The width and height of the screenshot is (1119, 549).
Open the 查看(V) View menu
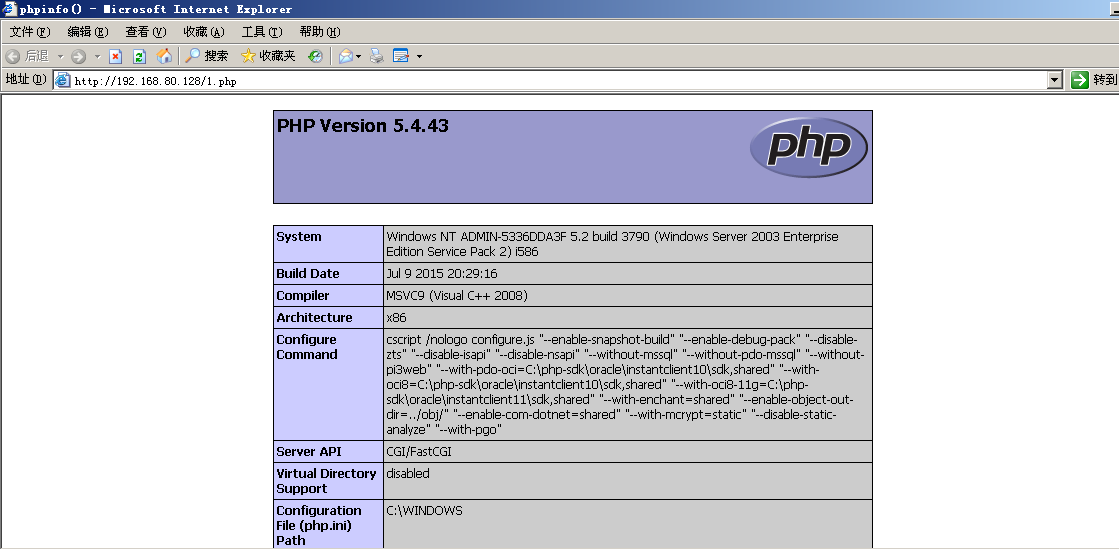tap(146, 31)
